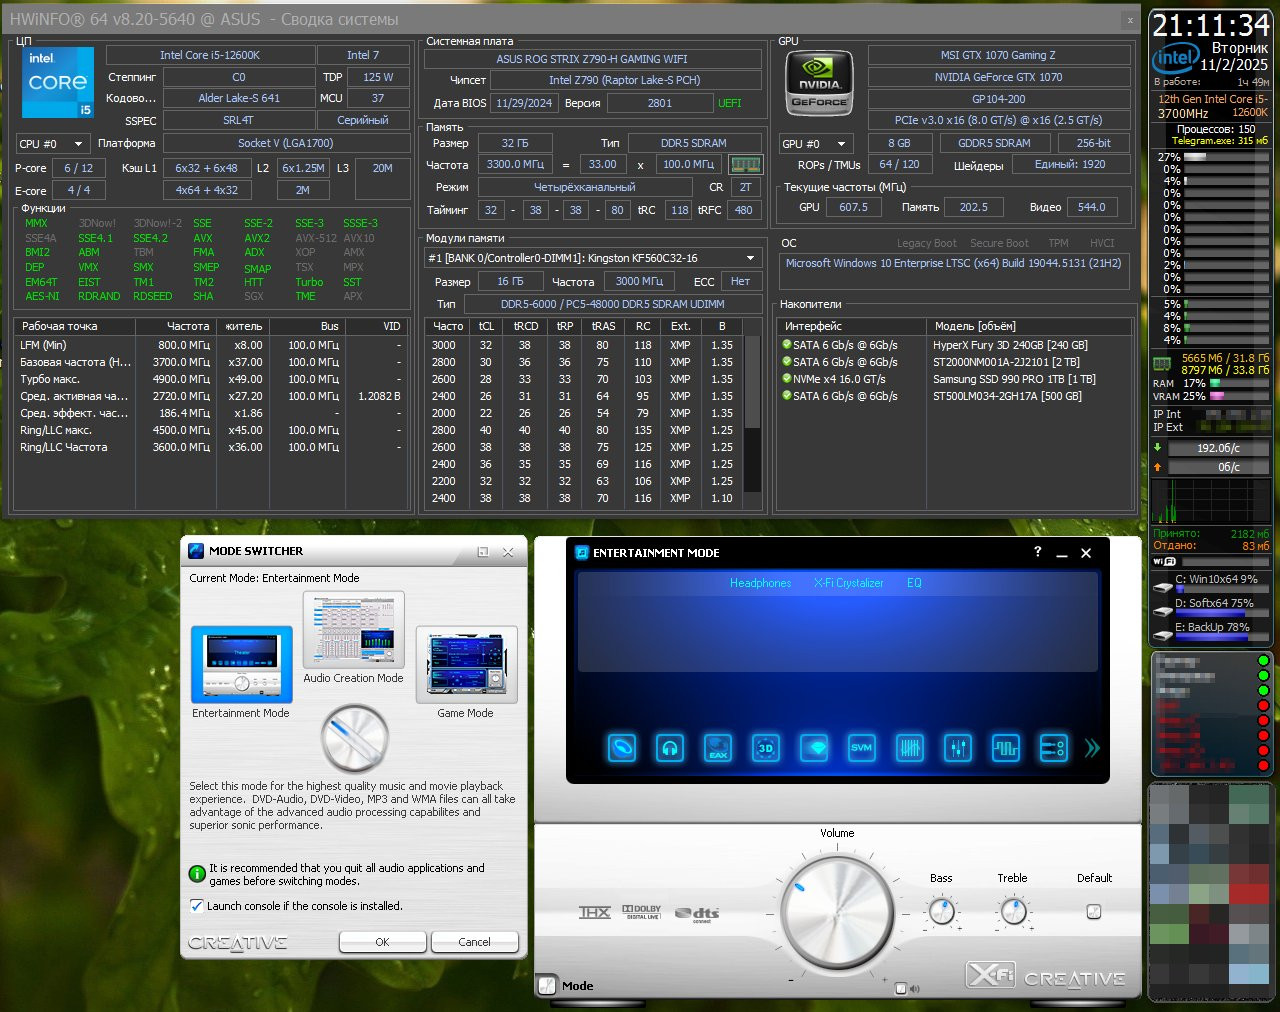Toggle the mute checkbox below the Volume knob
This screenshot has width=1280, height=1012.
tap(901, 989)
